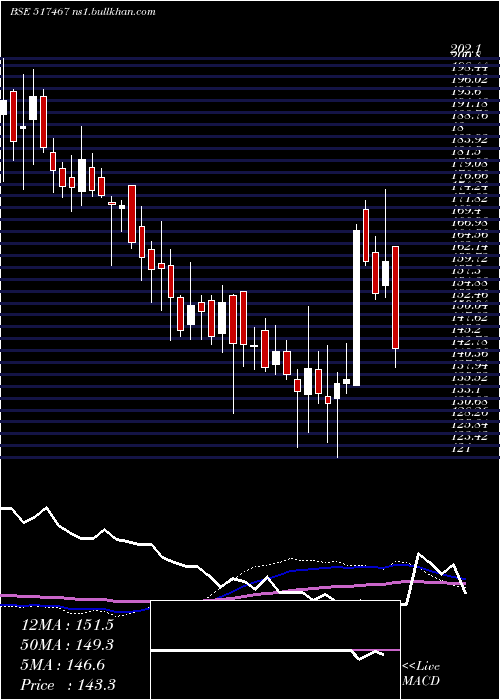Click the '196.02' price axis label

point(468,79)
